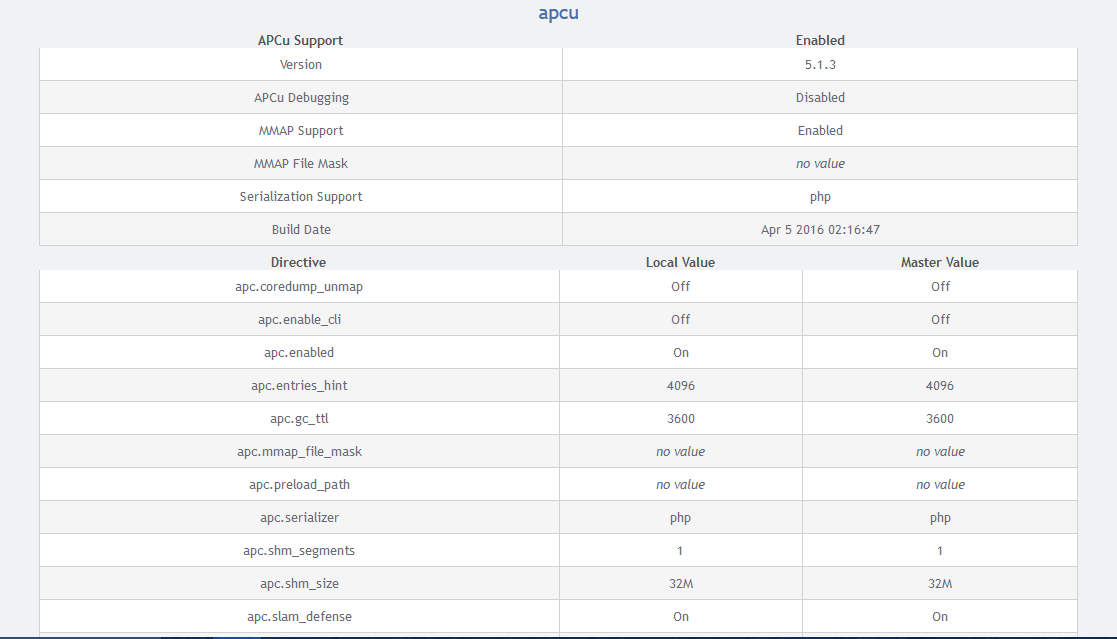Select the Version value 5.1.3
The width and height of the screenshot is (1117, 639).
pyautogui.click(x=820, y=65)
